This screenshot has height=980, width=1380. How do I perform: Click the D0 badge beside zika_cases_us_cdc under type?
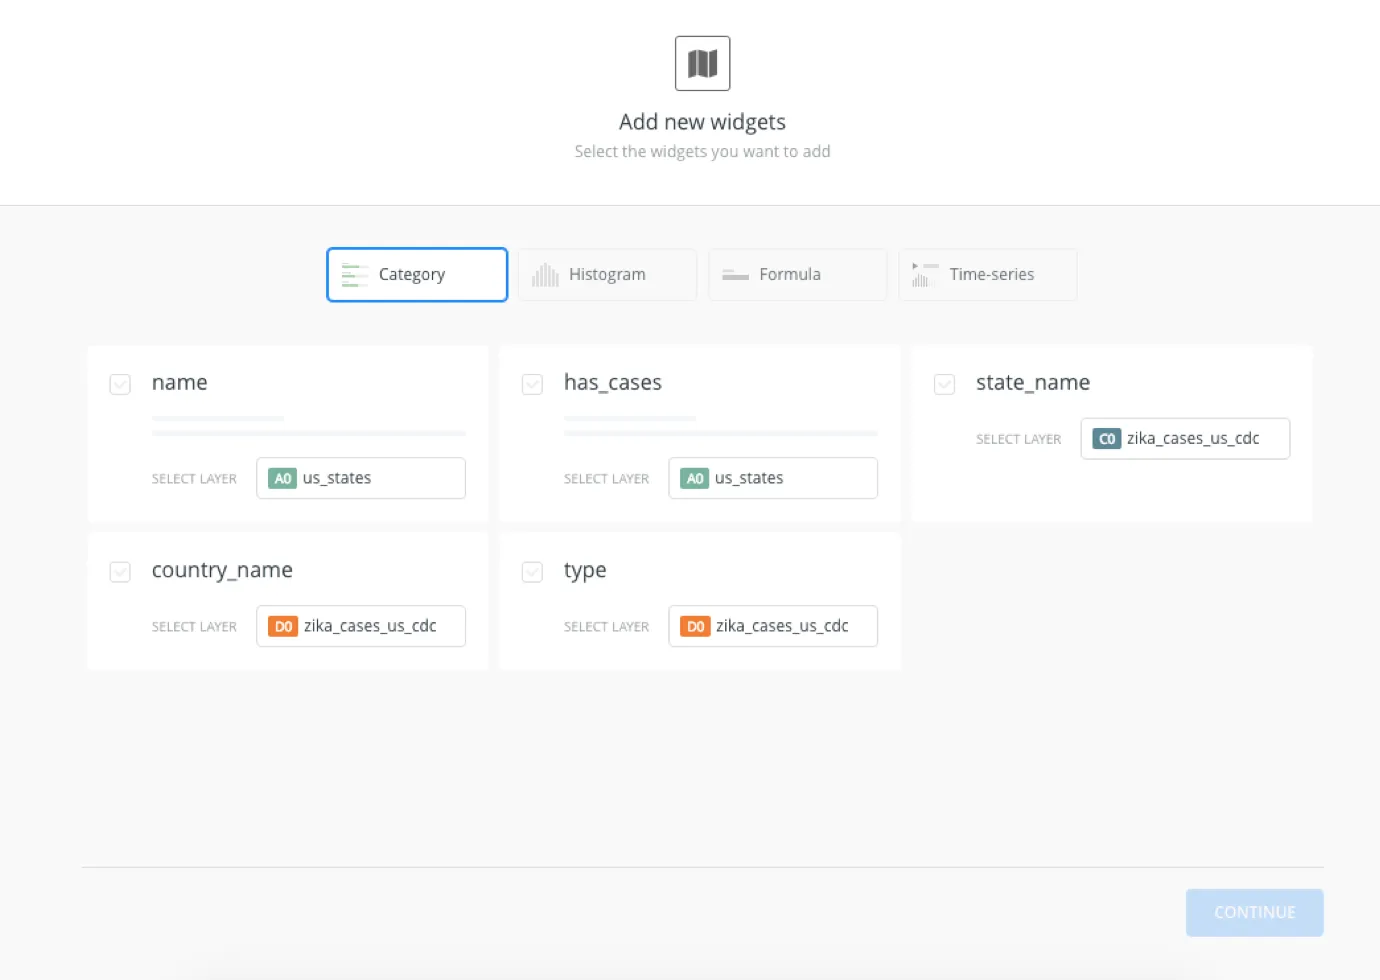[695, 626]
